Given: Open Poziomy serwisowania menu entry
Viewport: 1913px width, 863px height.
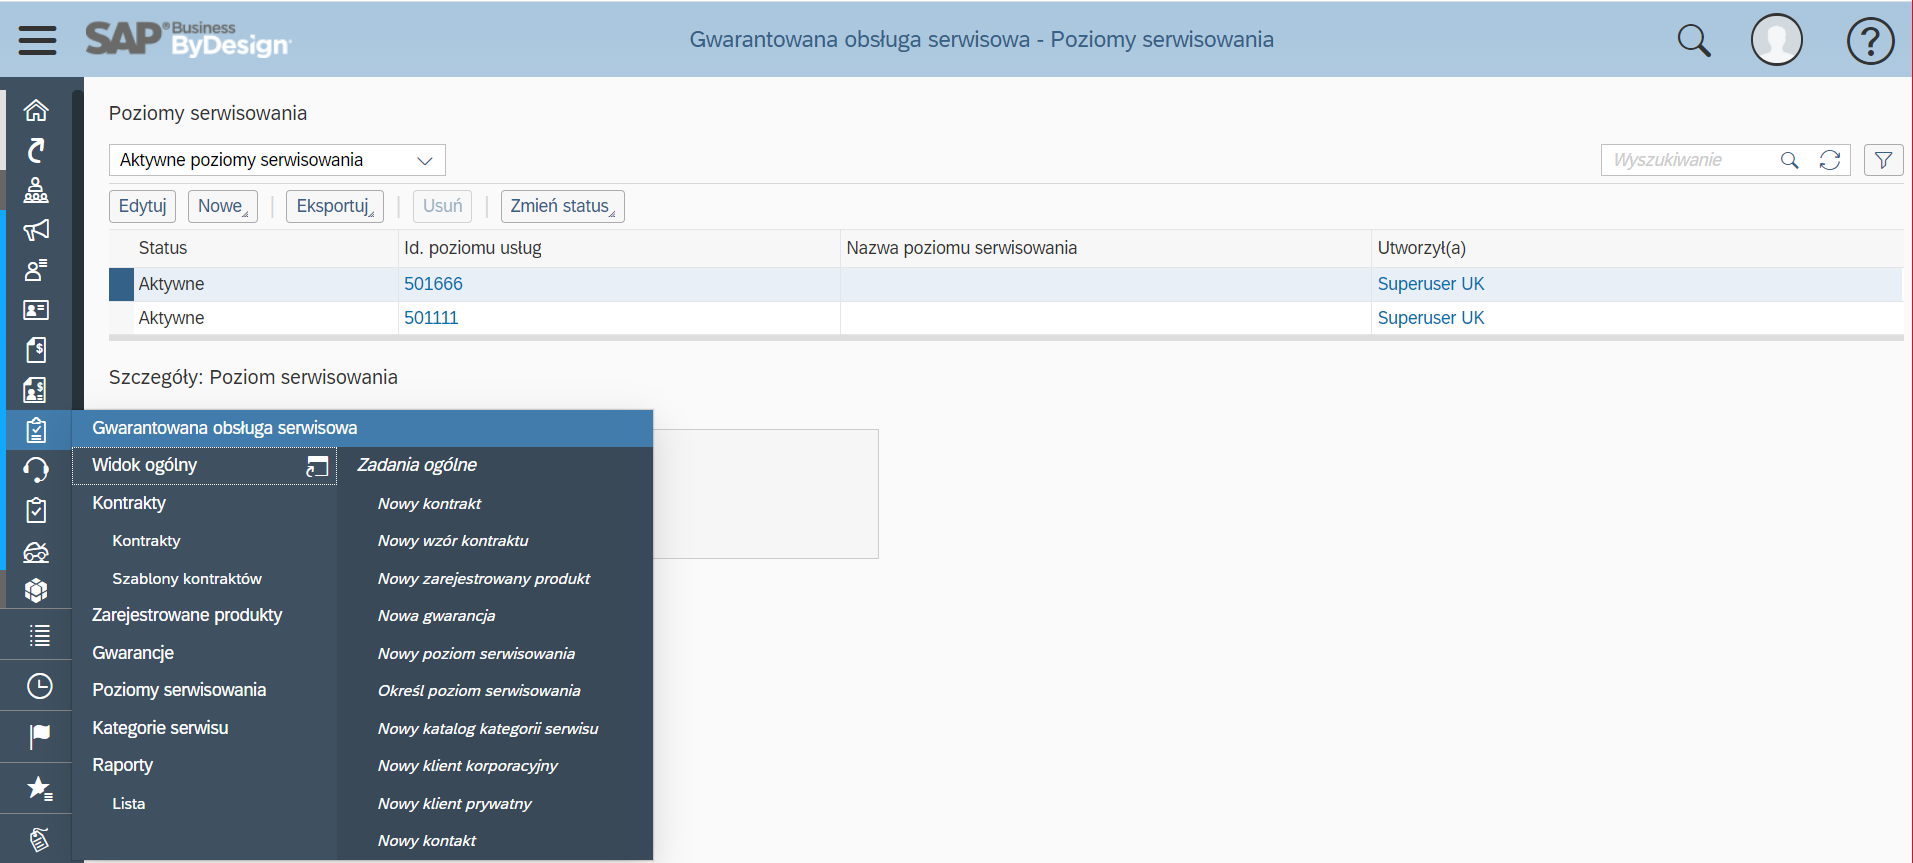Looking at the screenshot, I should pos(179,690).
